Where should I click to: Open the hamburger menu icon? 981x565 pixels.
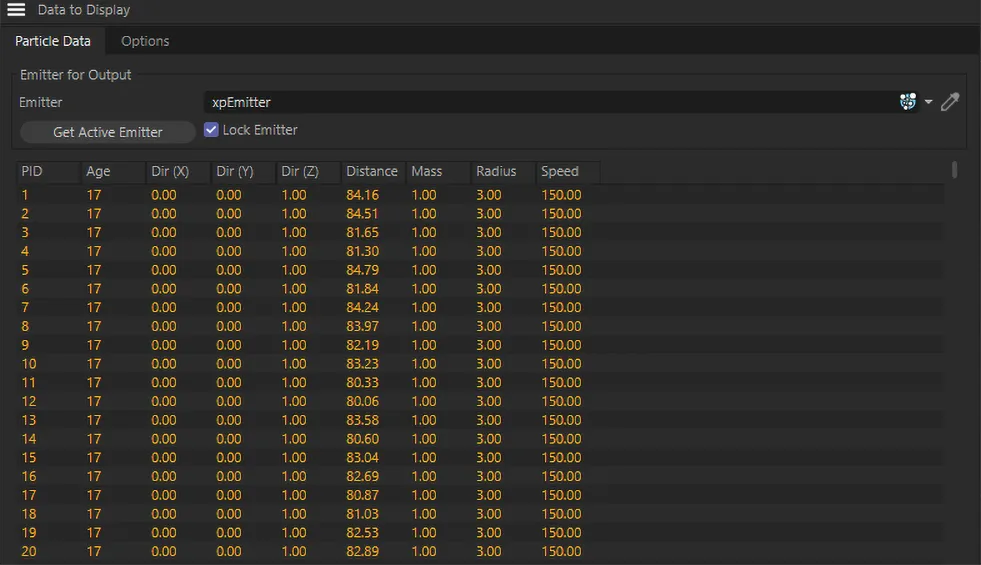click(x=16, y=10)
